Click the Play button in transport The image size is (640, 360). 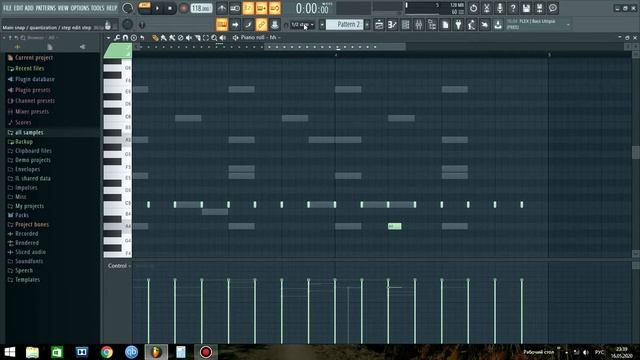pos(157,8)
